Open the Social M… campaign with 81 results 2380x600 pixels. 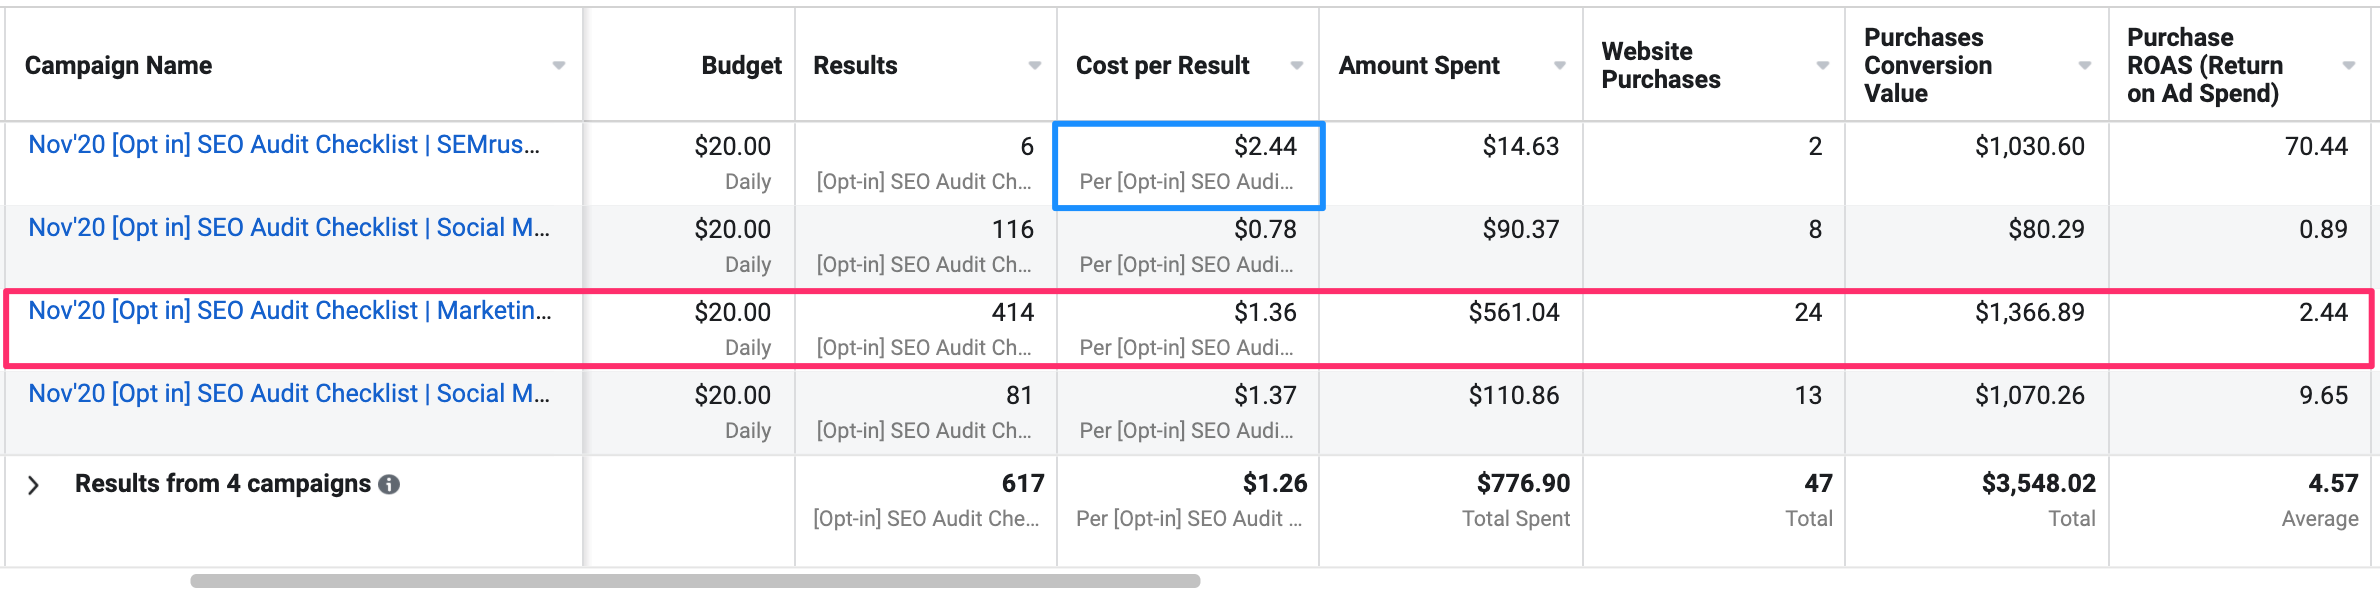pyautogui.click(x=289, y=394)
